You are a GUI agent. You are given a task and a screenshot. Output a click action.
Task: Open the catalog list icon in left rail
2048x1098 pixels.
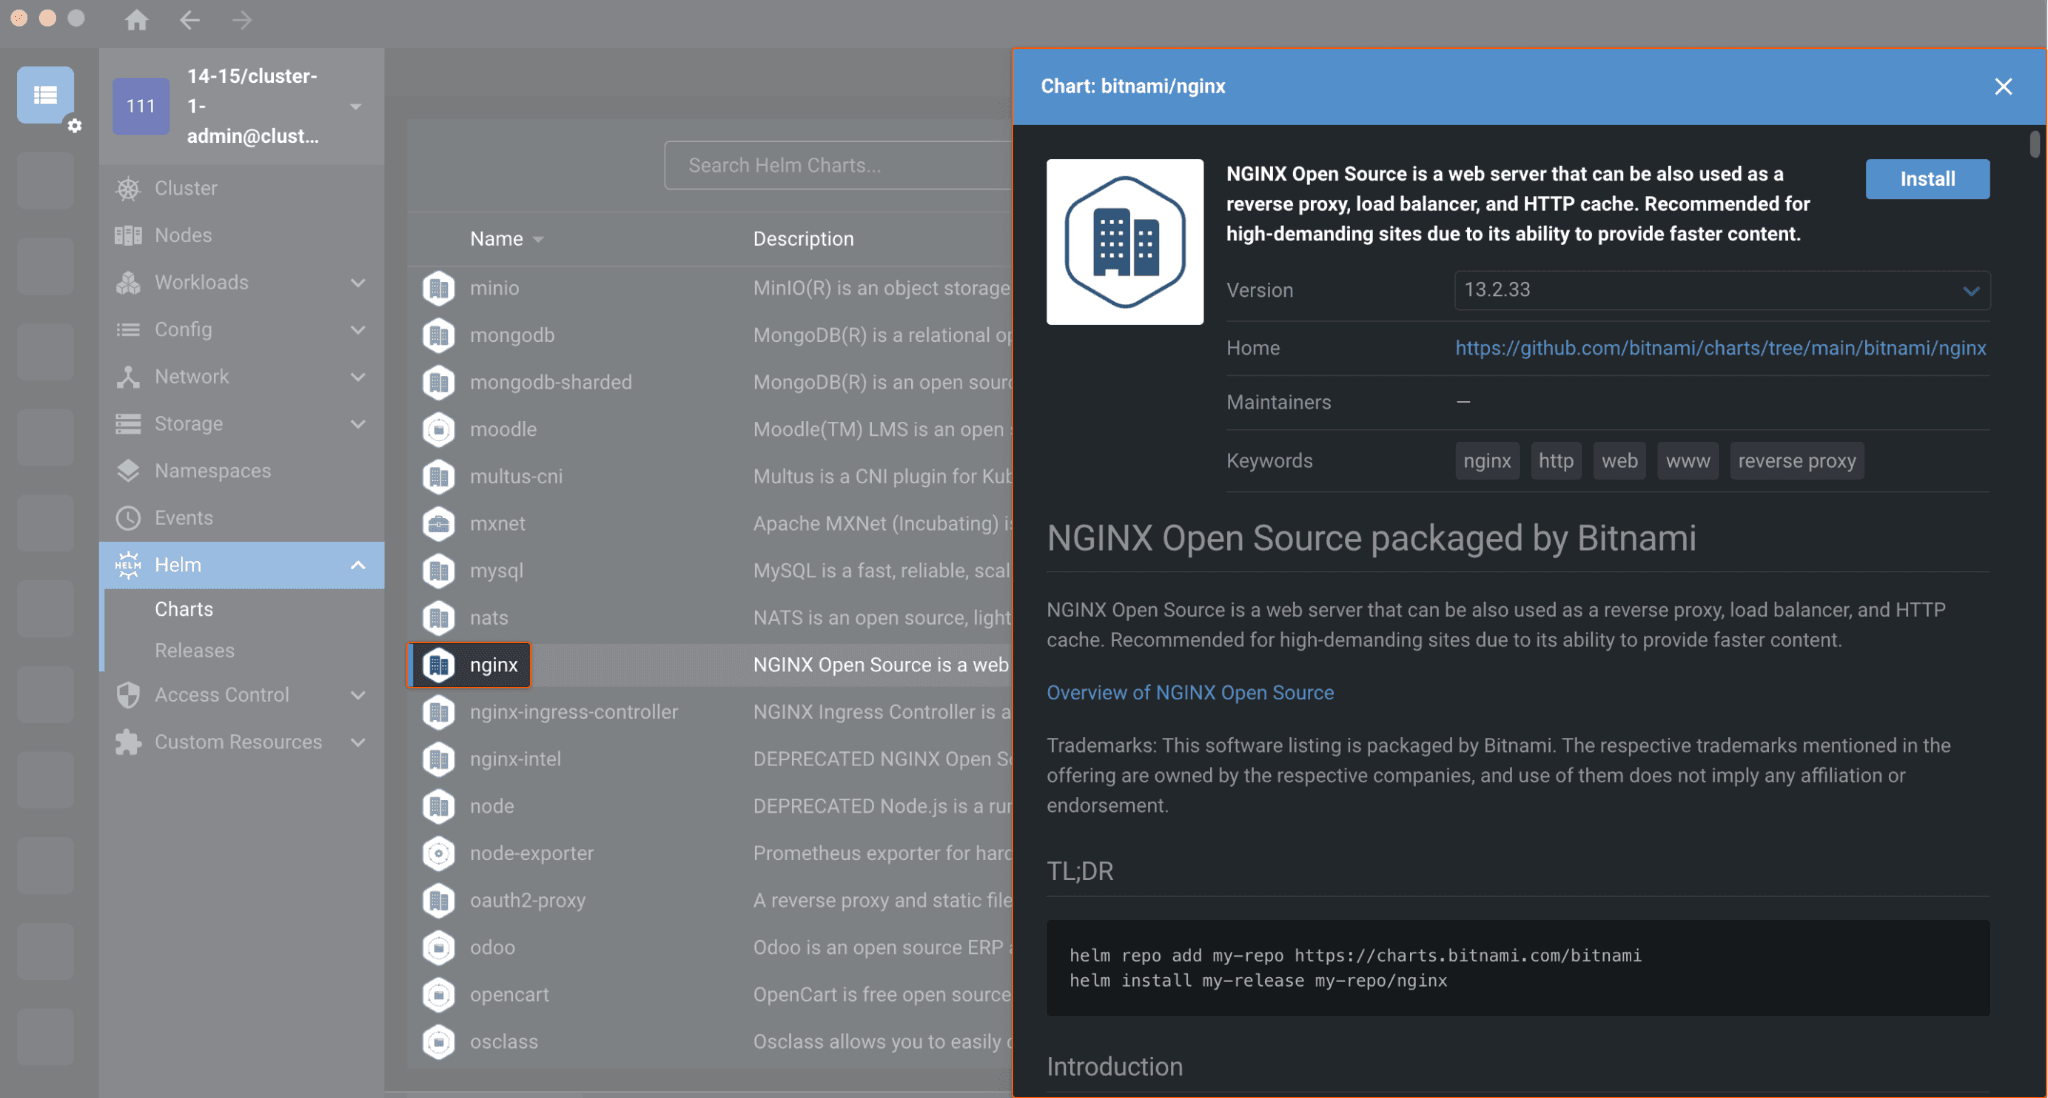click(x=45, y=95)
